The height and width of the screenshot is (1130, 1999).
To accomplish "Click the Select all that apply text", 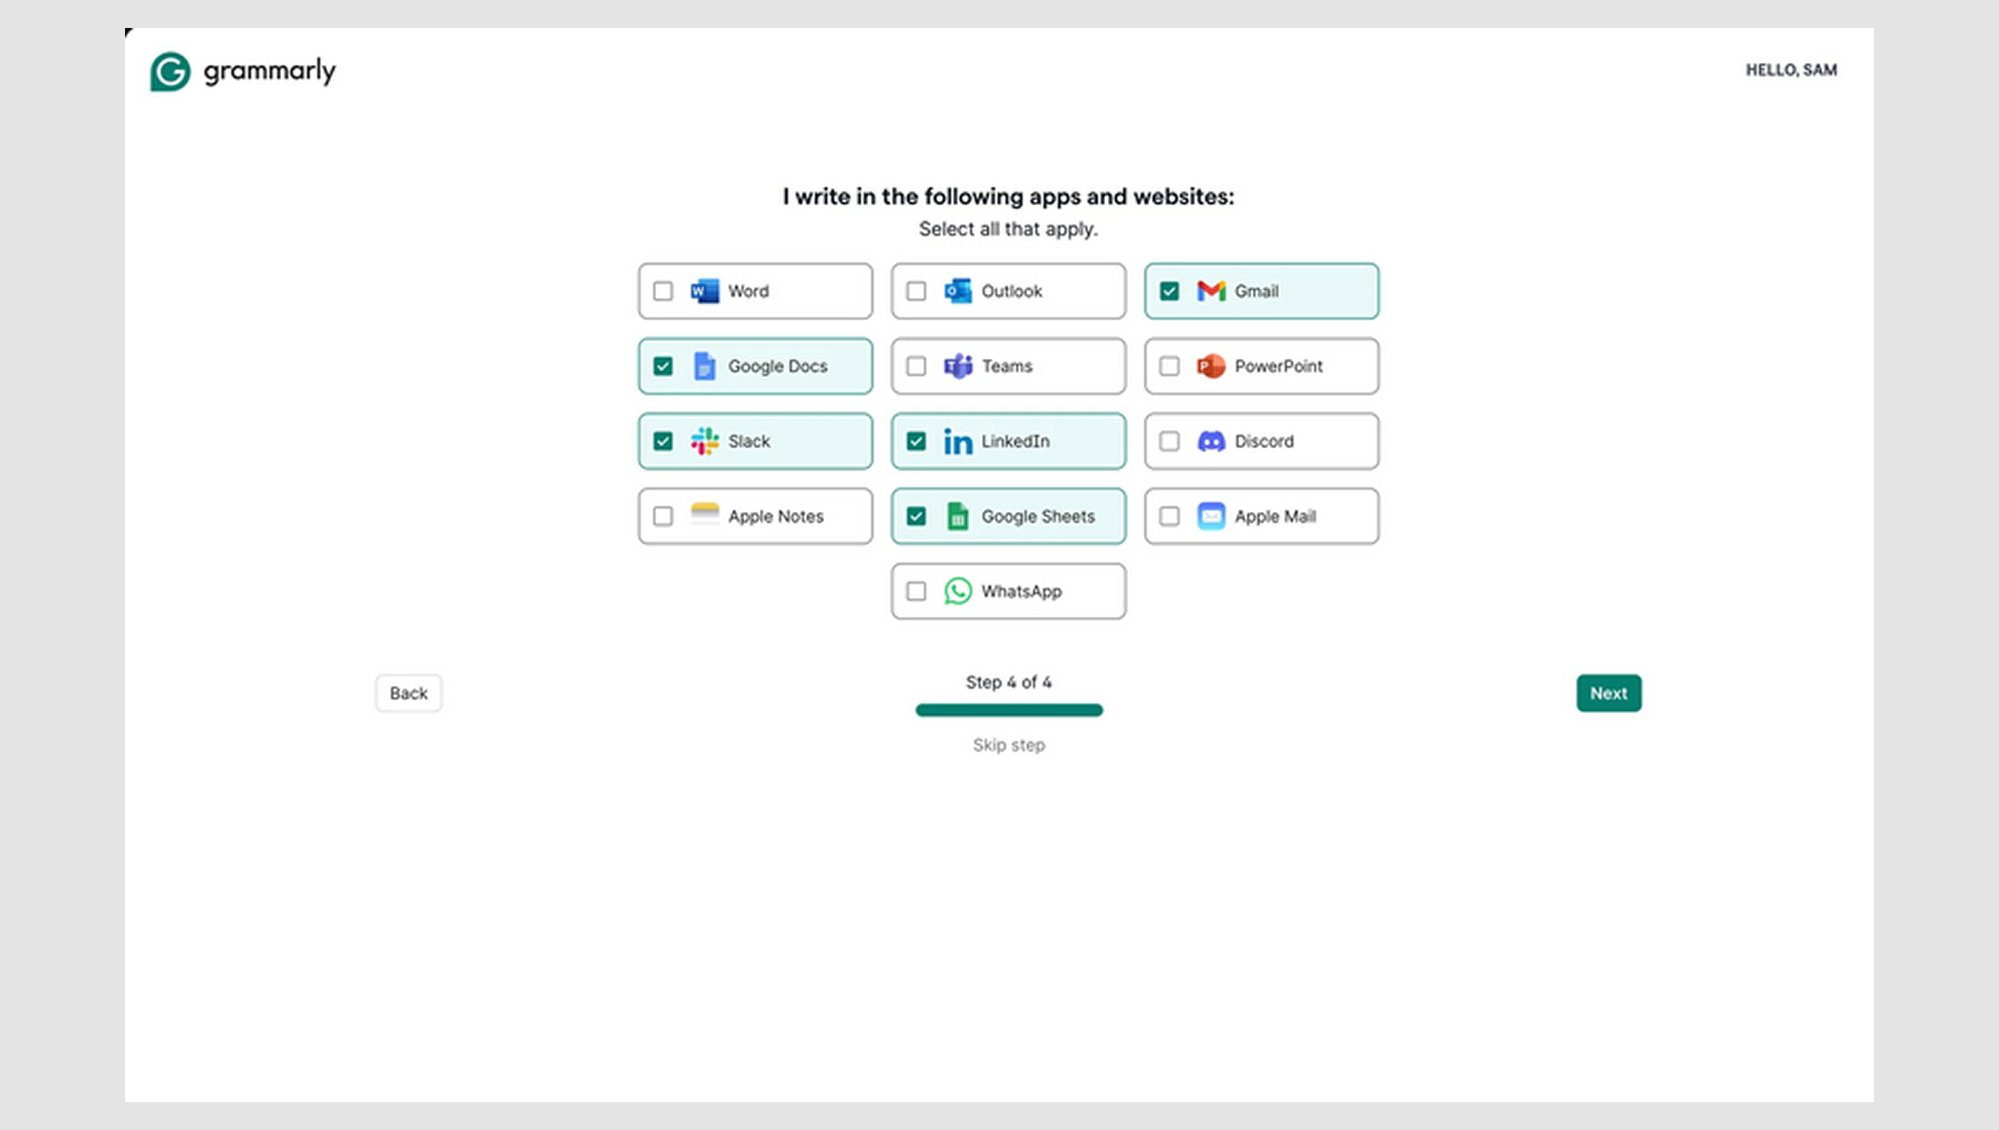I will [x=1008, y=229].
